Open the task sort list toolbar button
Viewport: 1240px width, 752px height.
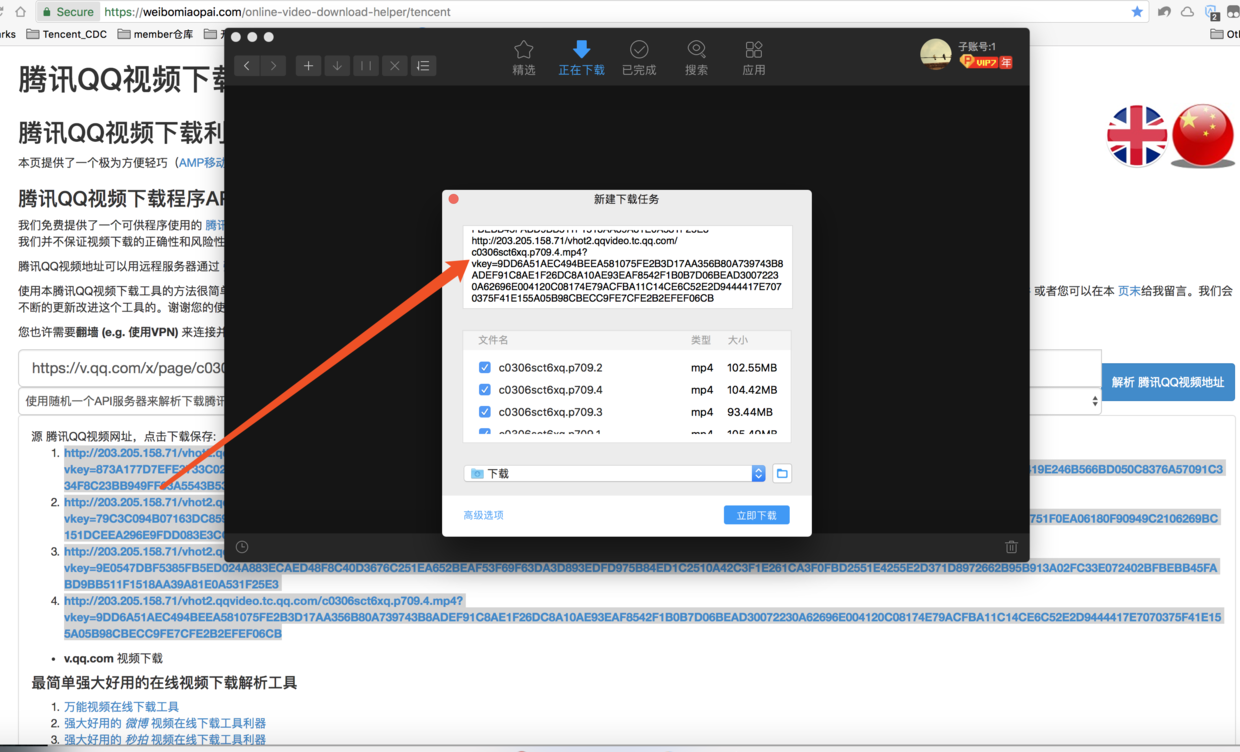click(x=423, y=66)
